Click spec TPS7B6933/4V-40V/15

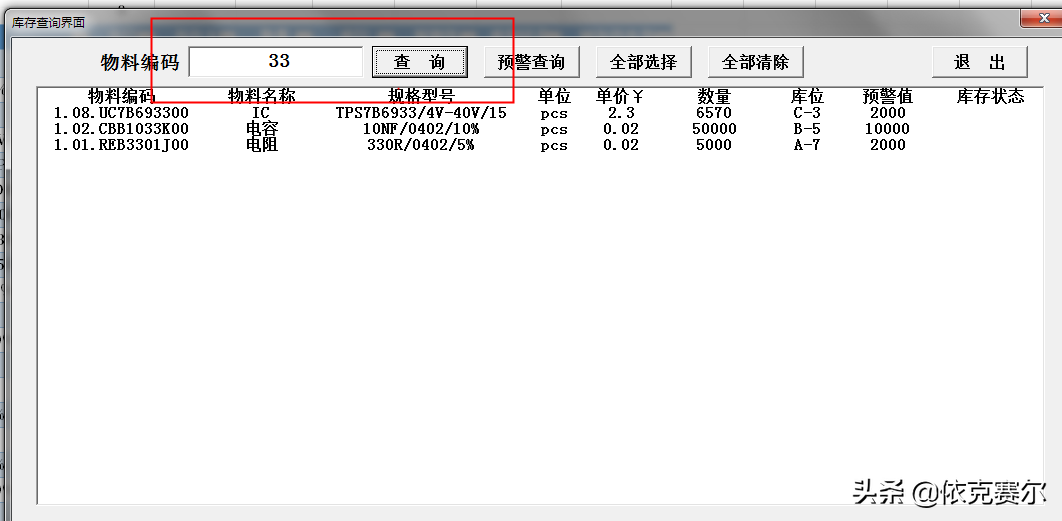421,113
